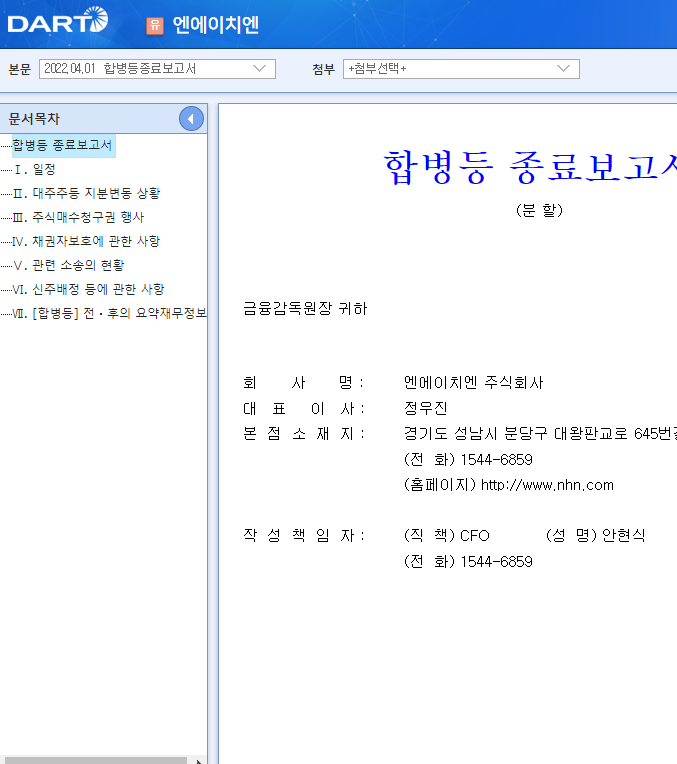Collapse the 문서목차 panel with arrow button
Screen dimensions: 677x764
pos(191,118)
